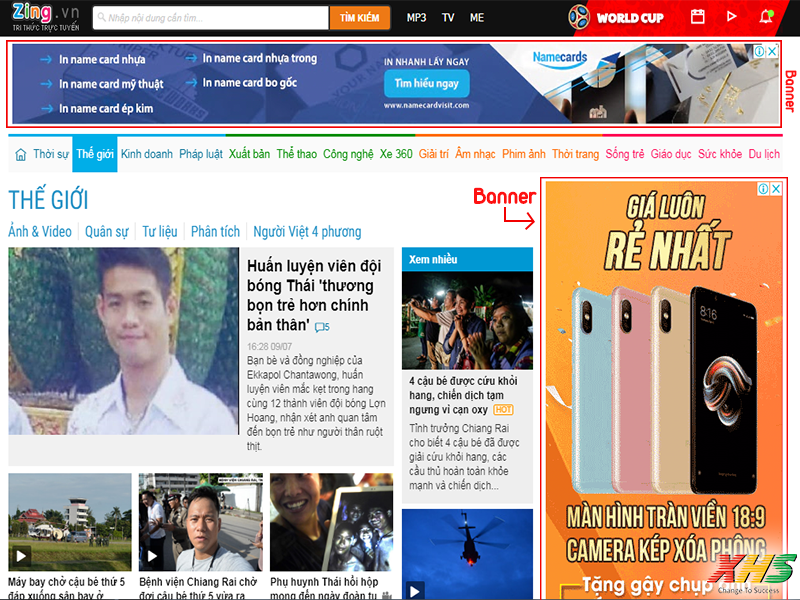Open the coach portrait photo
The image size is (800, 600).
tap(123, 341)
